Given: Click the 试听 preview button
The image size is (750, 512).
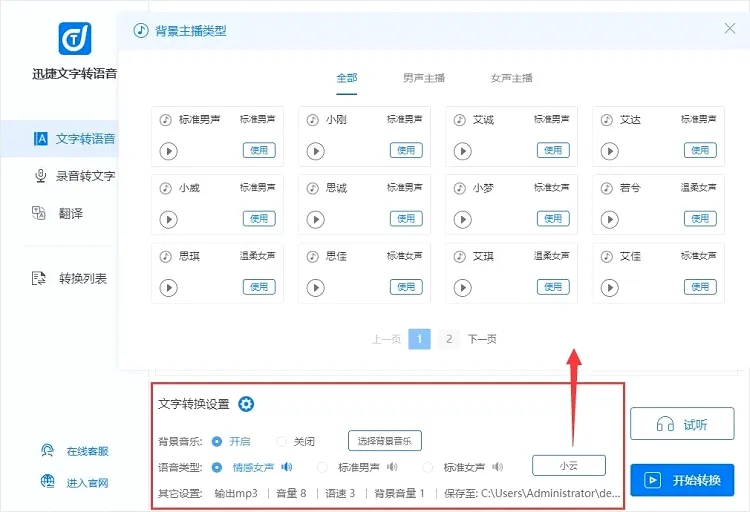Looking at the screenshot, I should coord(682,423).
